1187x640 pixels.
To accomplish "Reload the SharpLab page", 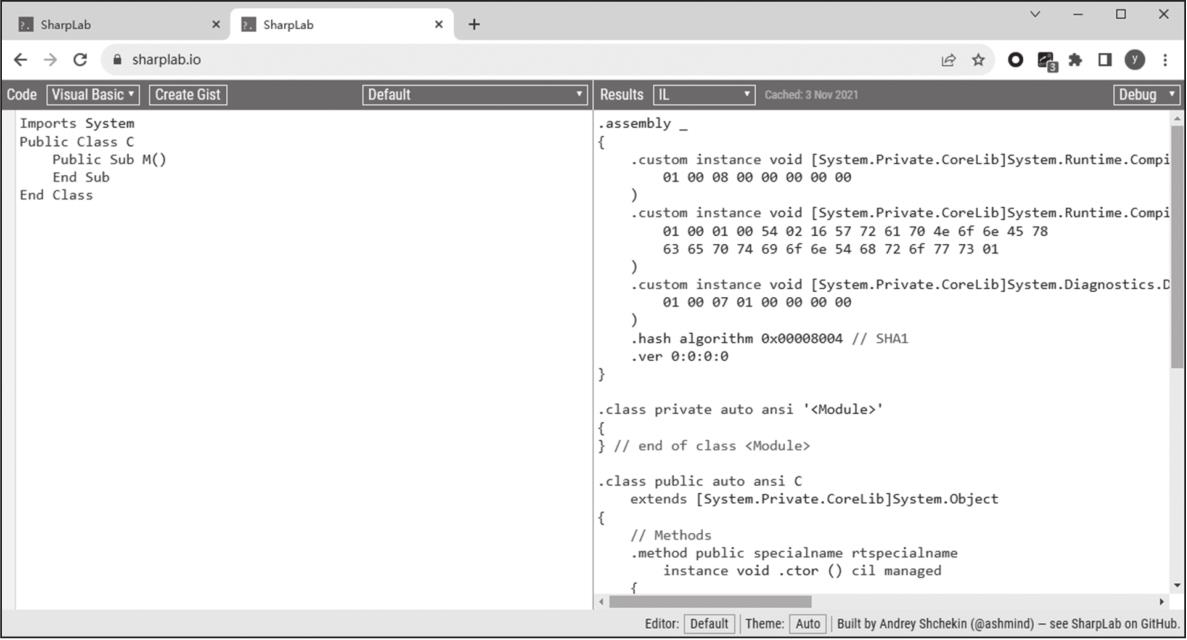I will click(x=80, y=60).
